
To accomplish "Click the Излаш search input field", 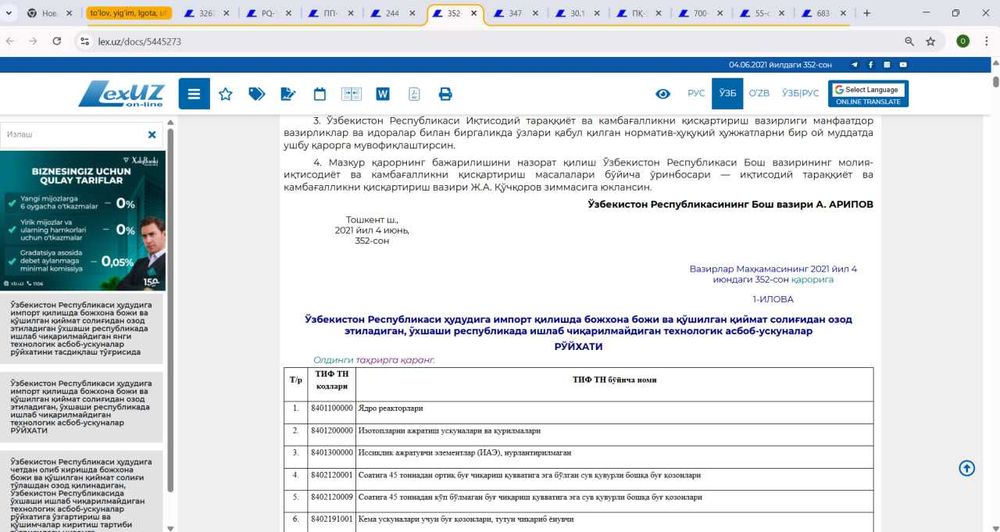I will (x=73, y=135).
